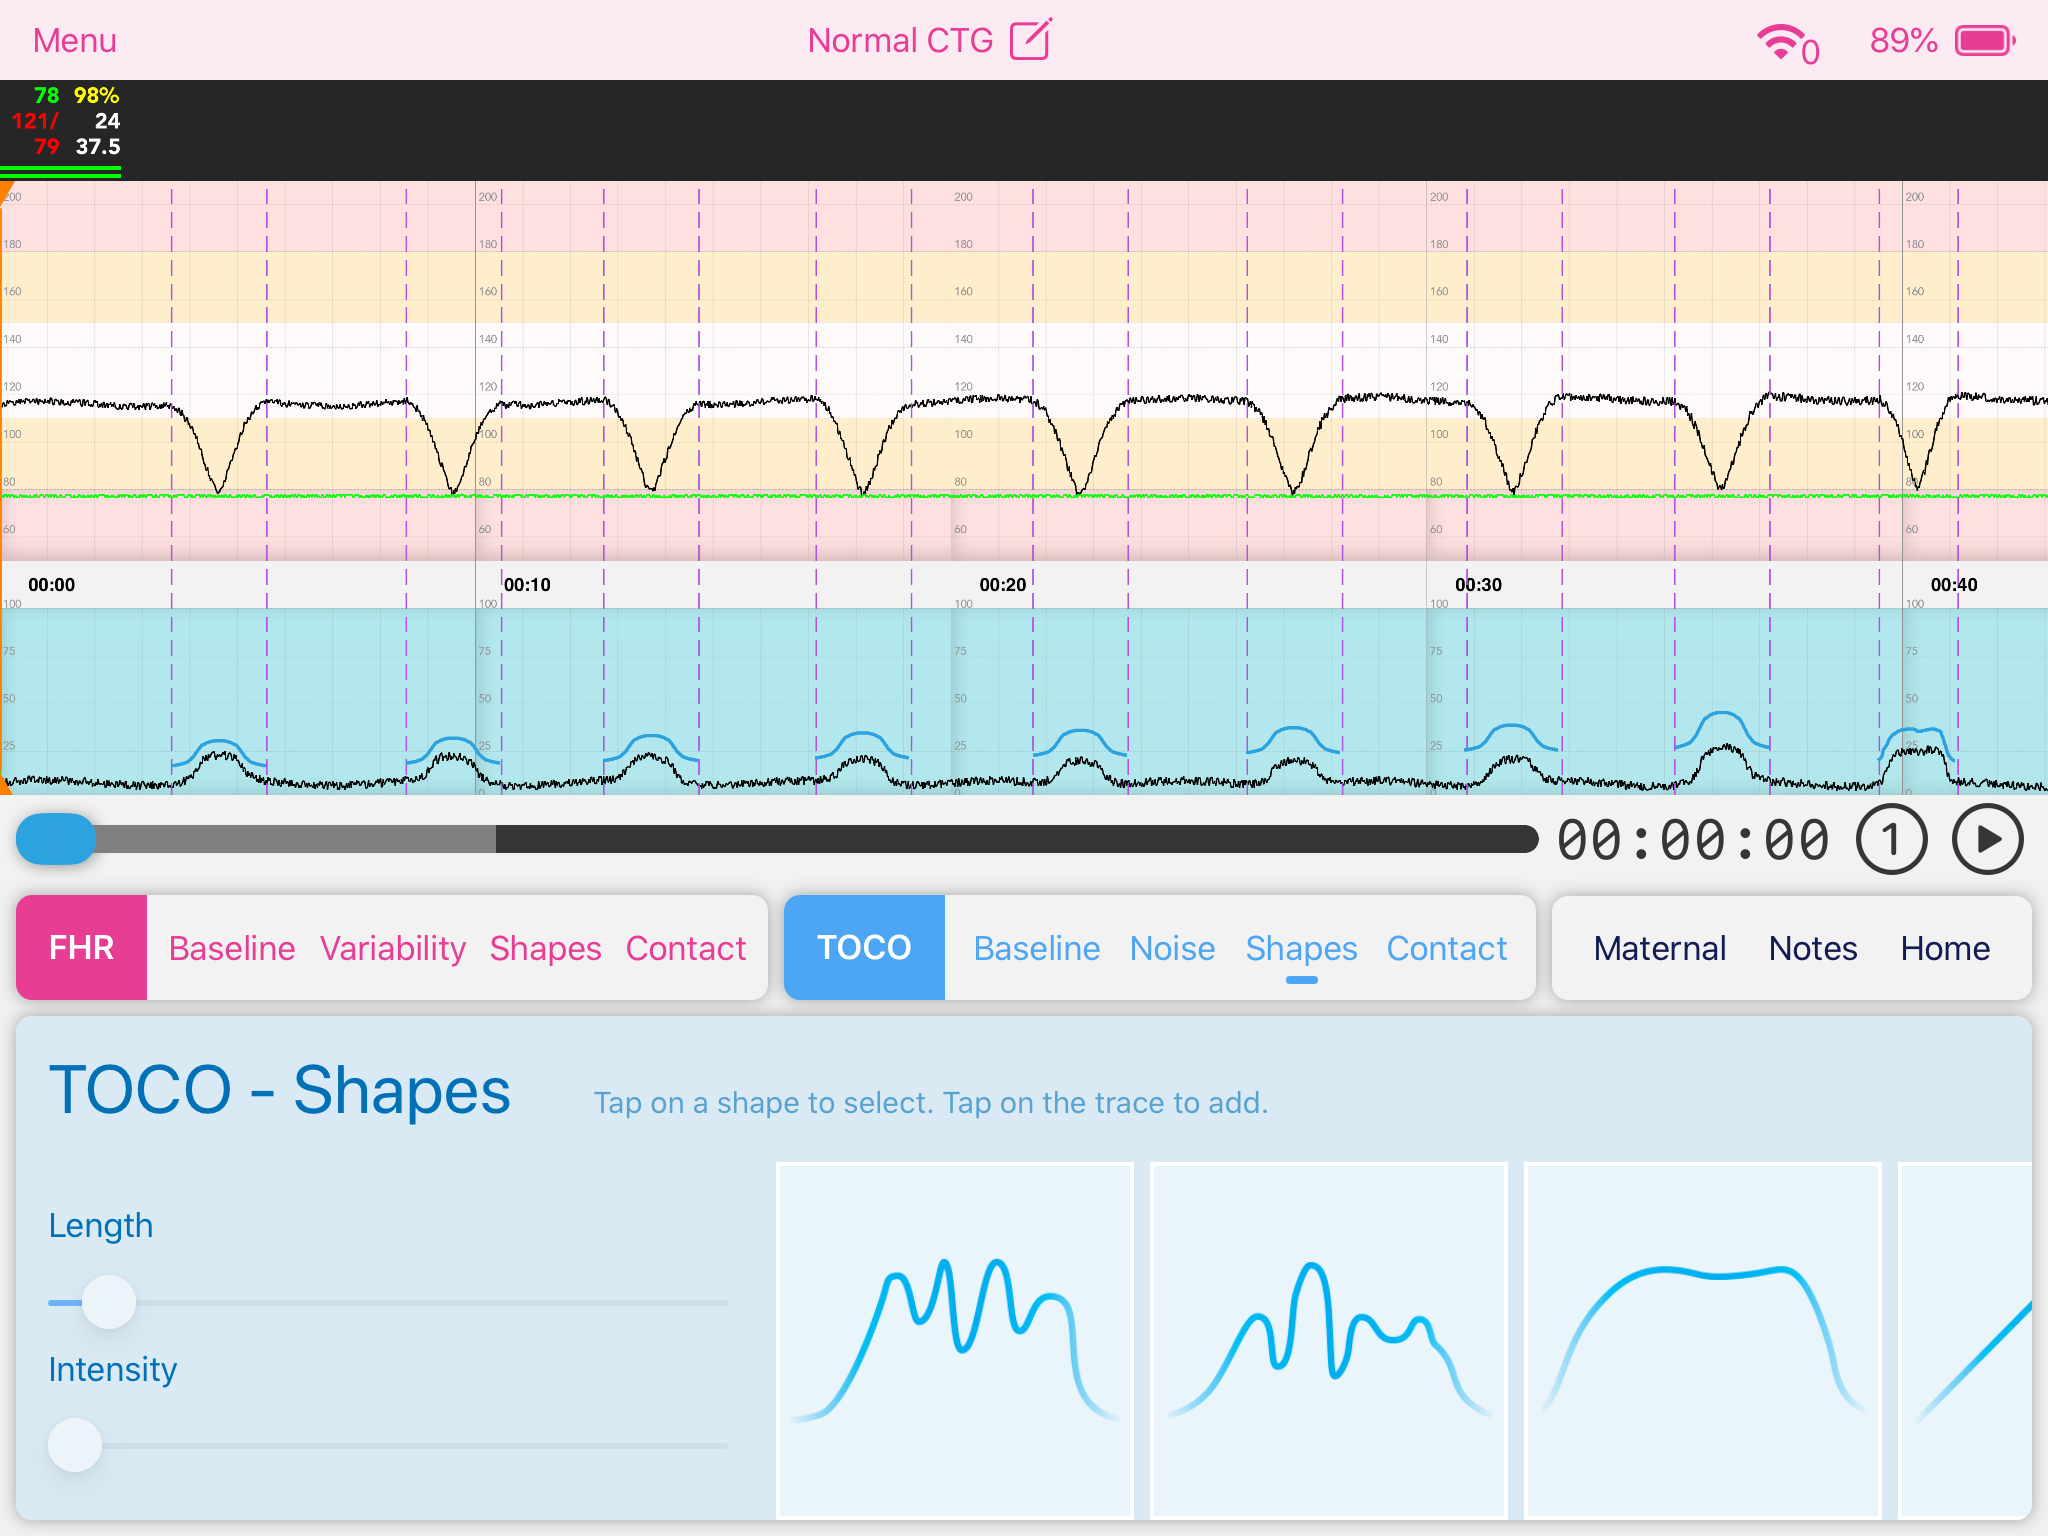Open TOCO Noise tab
This screenshot has height=1536, width=2048.
click(x=1171, y=948)
